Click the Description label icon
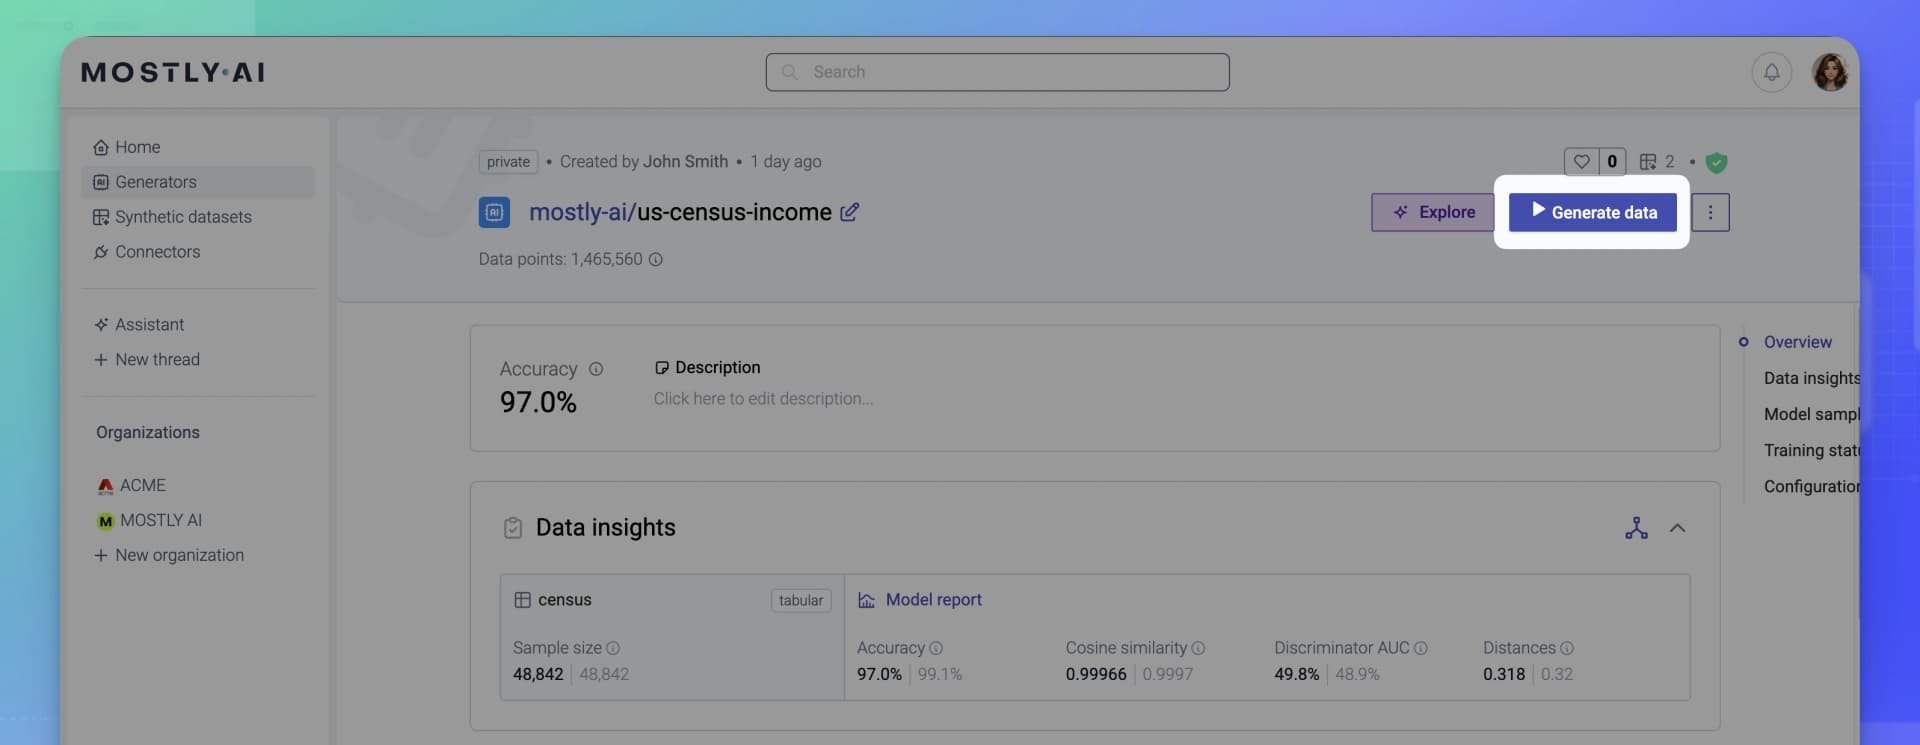The height and width of the screenshot is (745, 1920). point(661,368)
